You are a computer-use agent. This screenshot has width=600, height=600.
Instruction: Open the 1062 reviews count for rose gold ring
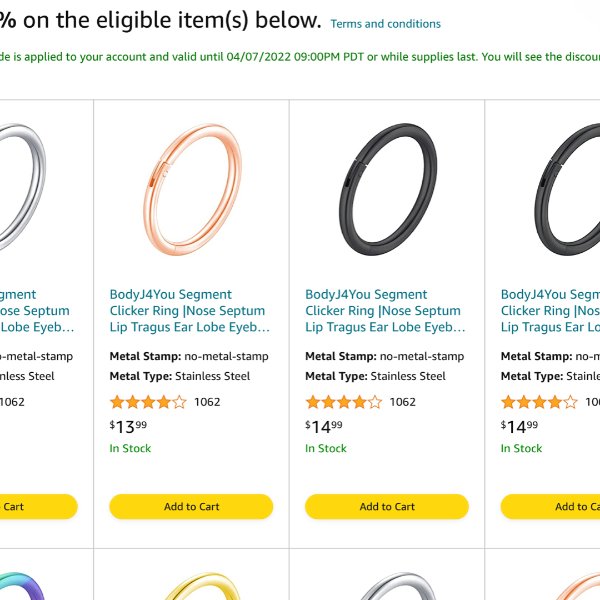coord(207,402)
